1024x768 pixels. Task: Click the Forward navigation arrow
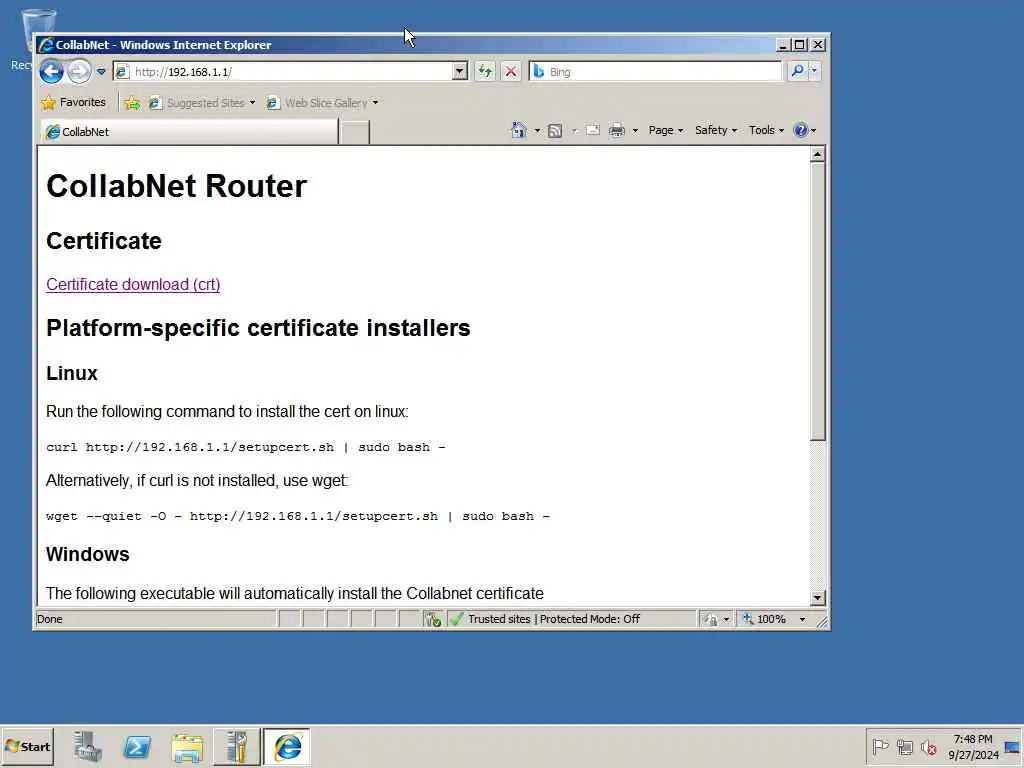[79, 71]
